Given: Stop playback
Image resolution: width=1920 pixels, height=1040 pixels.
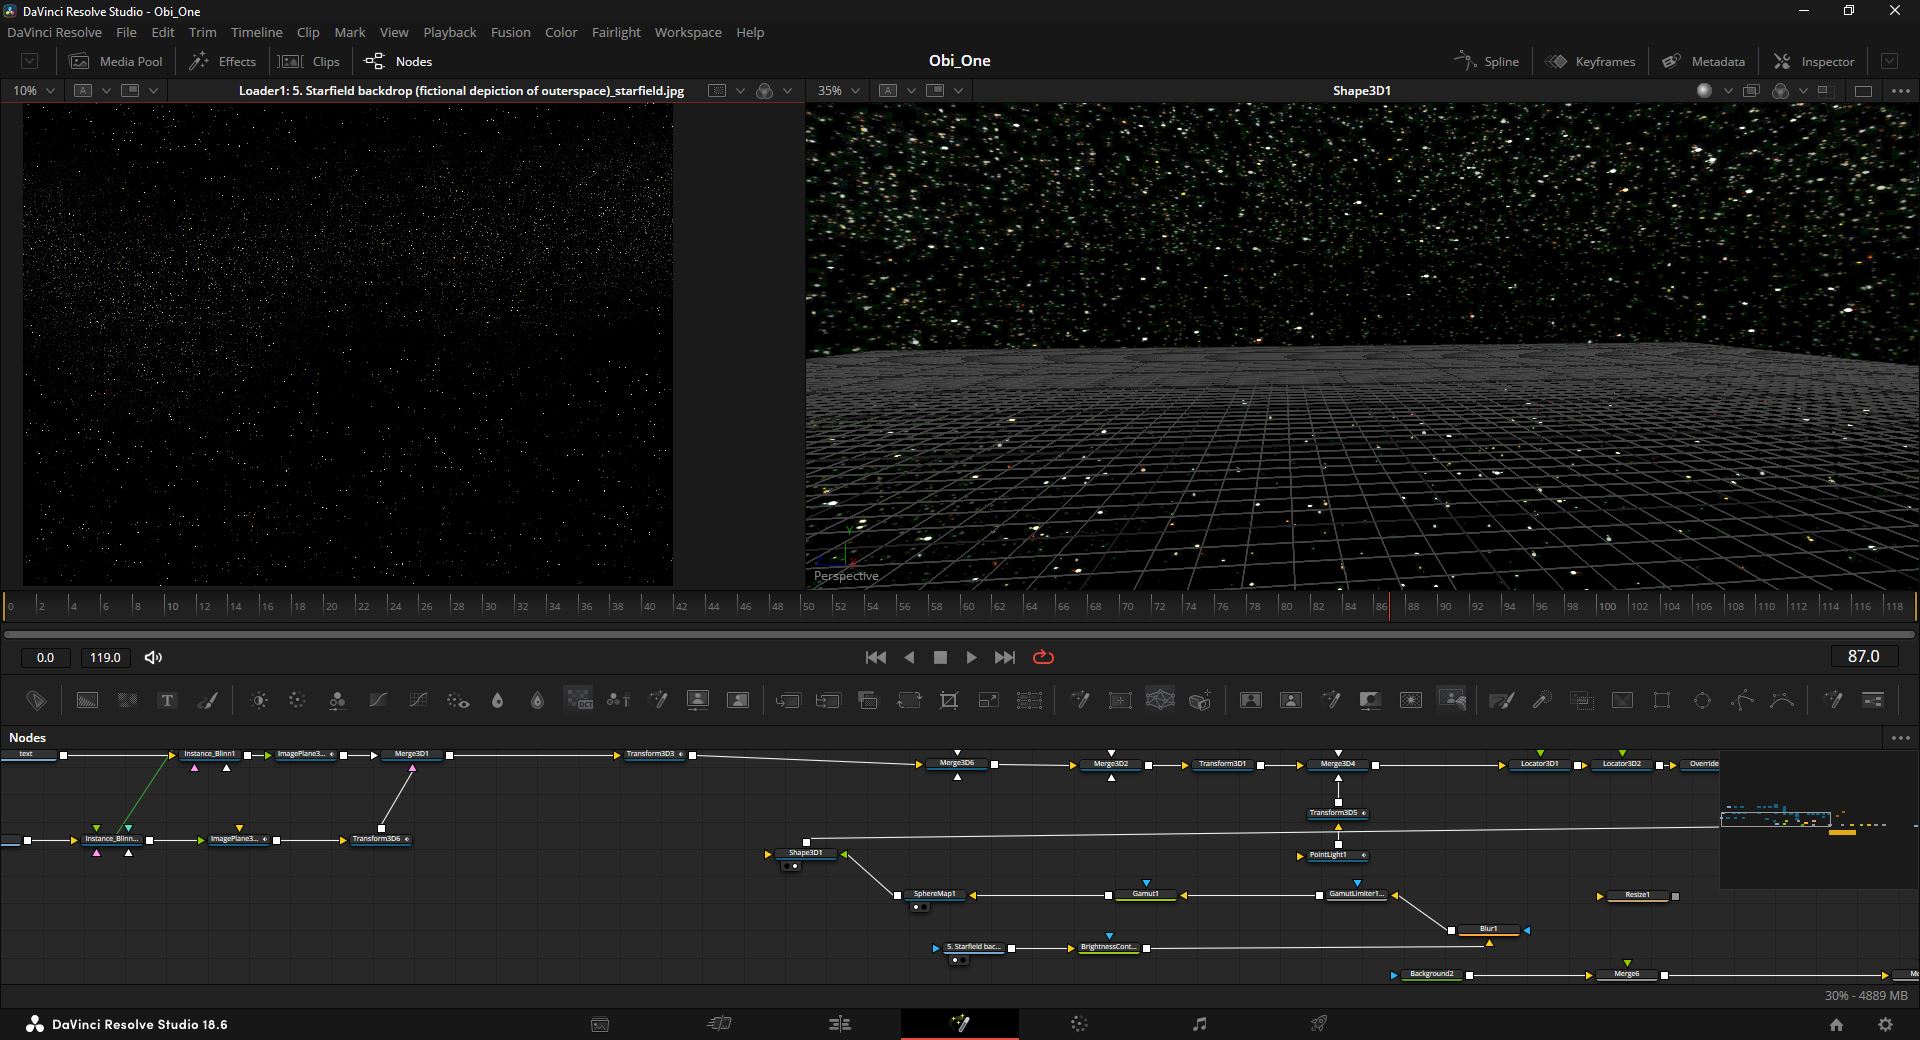Looking at the screenshot, I should tap(940, 657).
